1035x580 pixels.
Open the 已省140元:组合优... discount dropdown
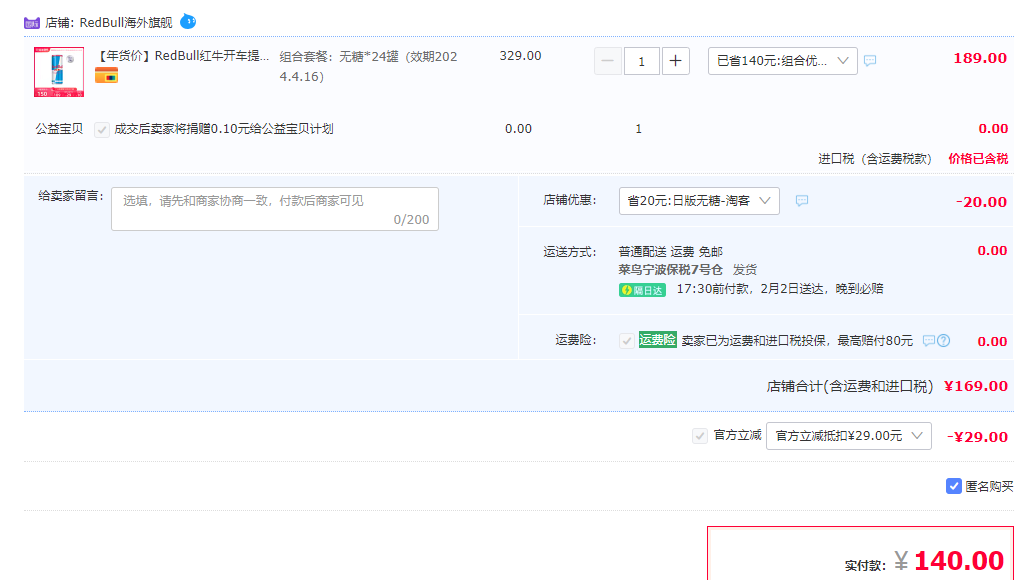[x=782, y=61]
